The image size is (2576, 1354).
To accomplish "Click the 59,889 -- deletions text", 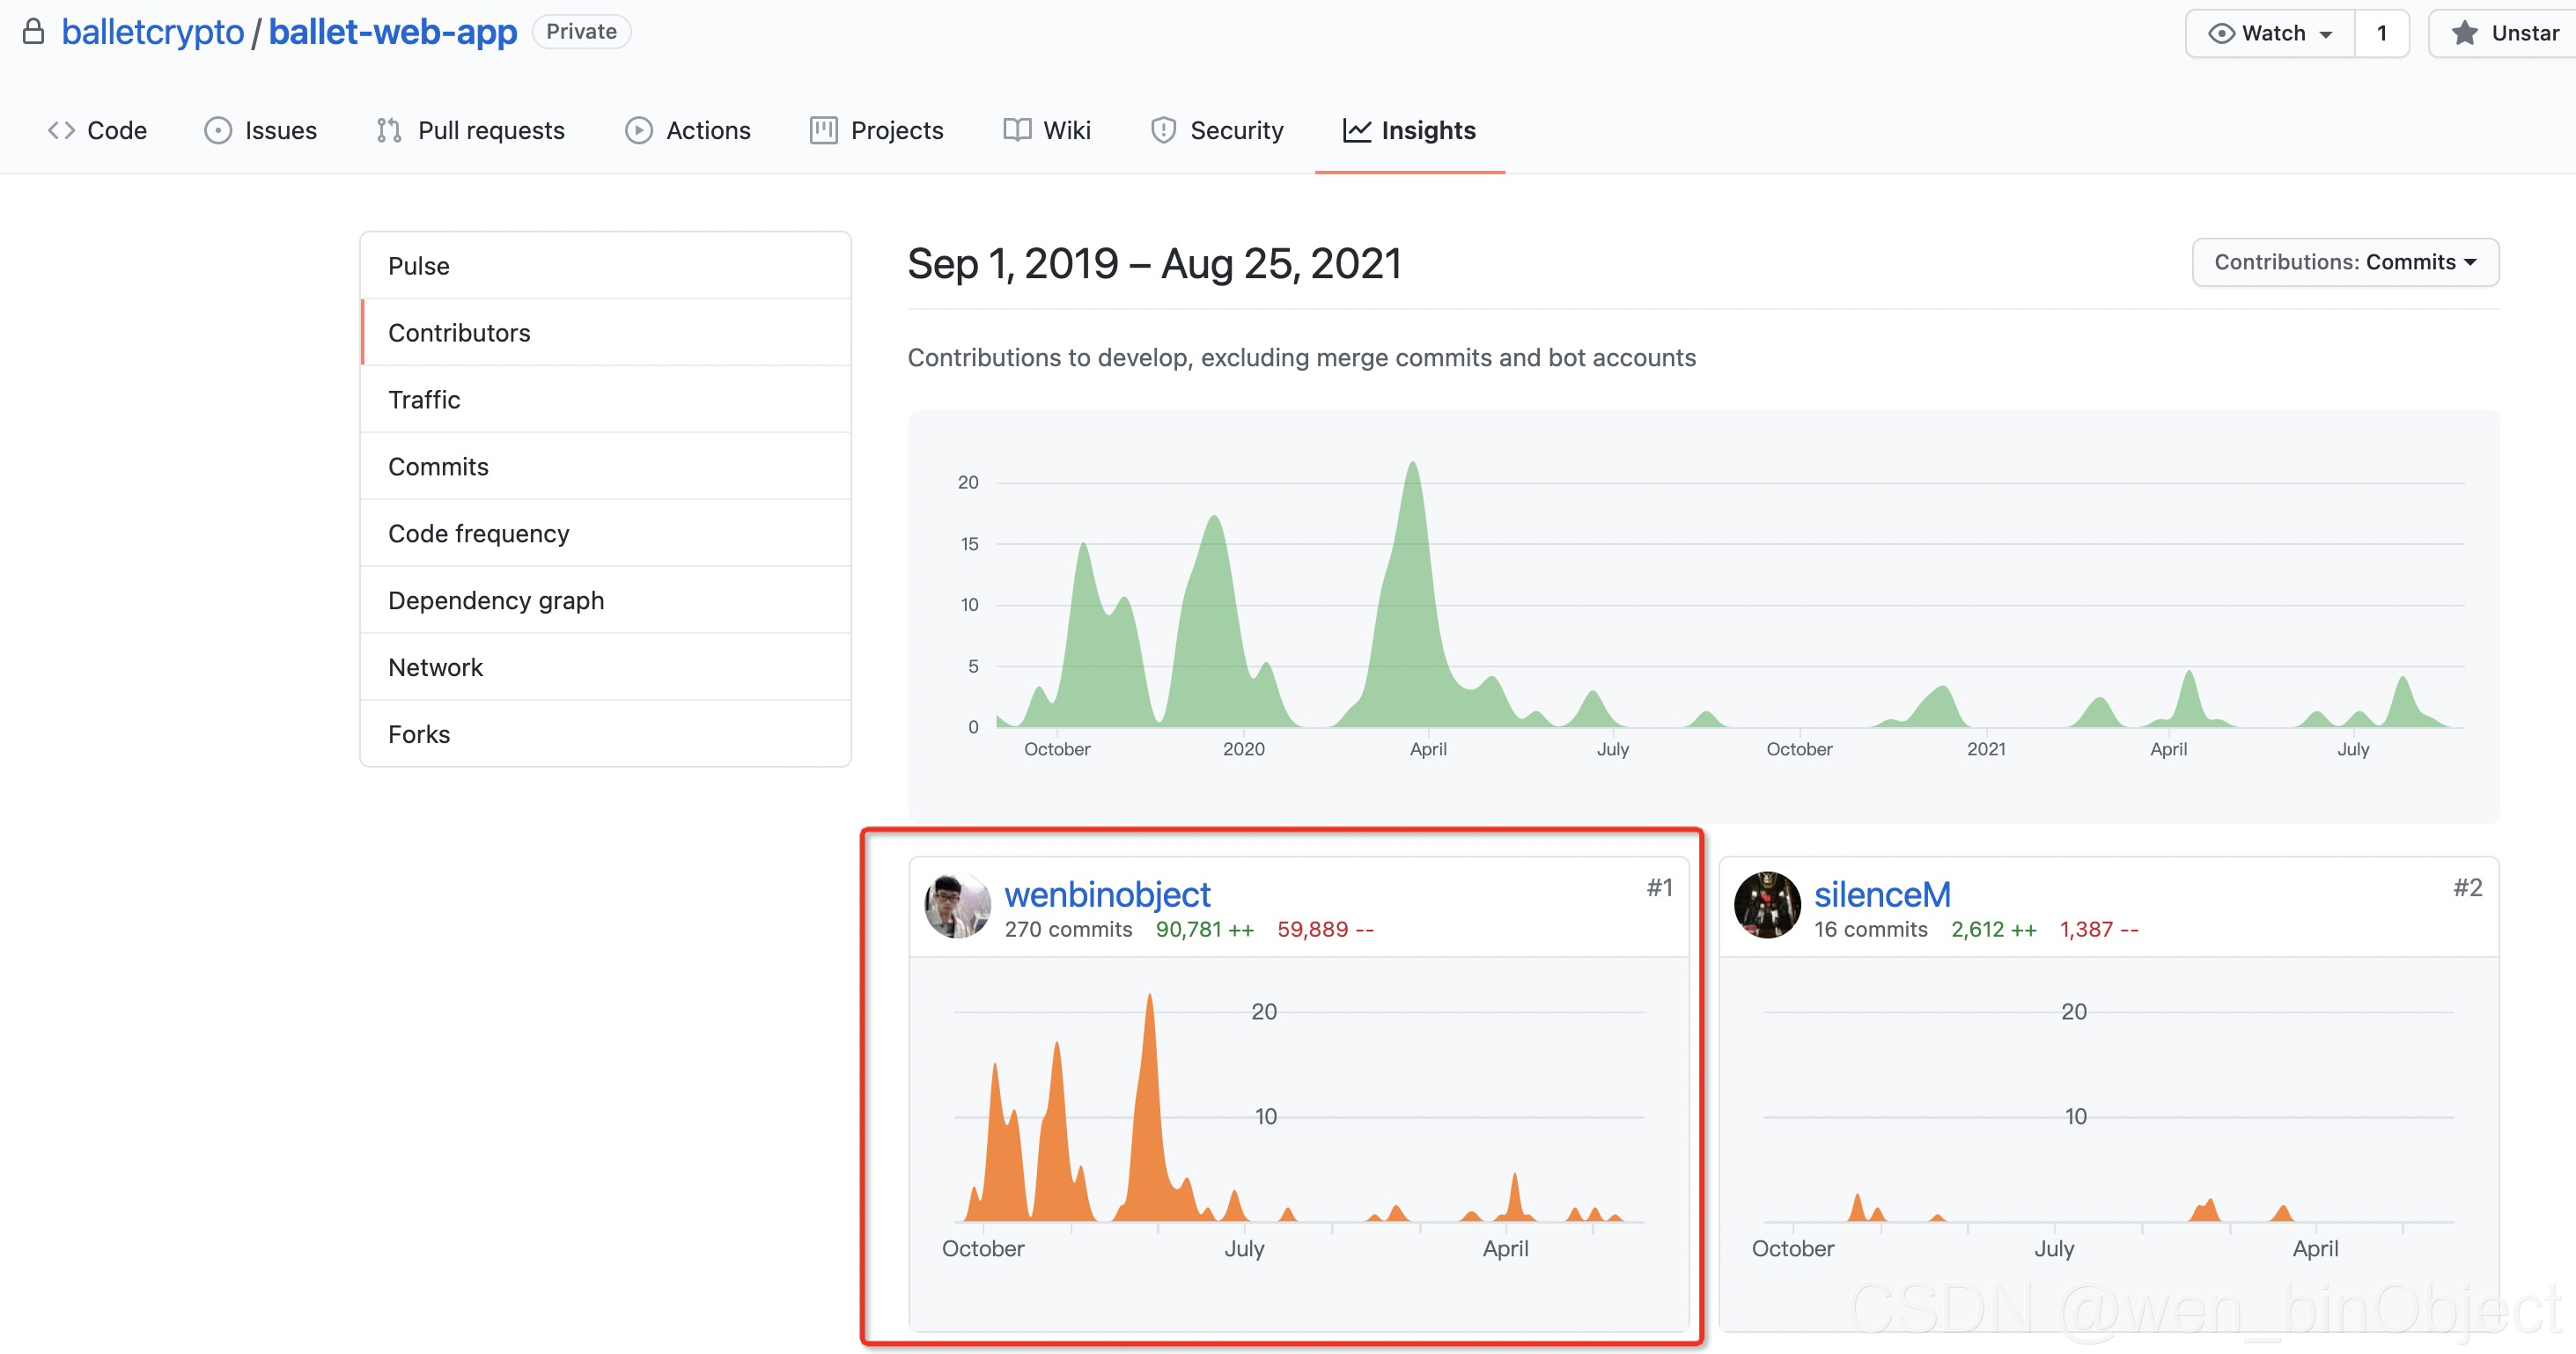I will 1325,929.
